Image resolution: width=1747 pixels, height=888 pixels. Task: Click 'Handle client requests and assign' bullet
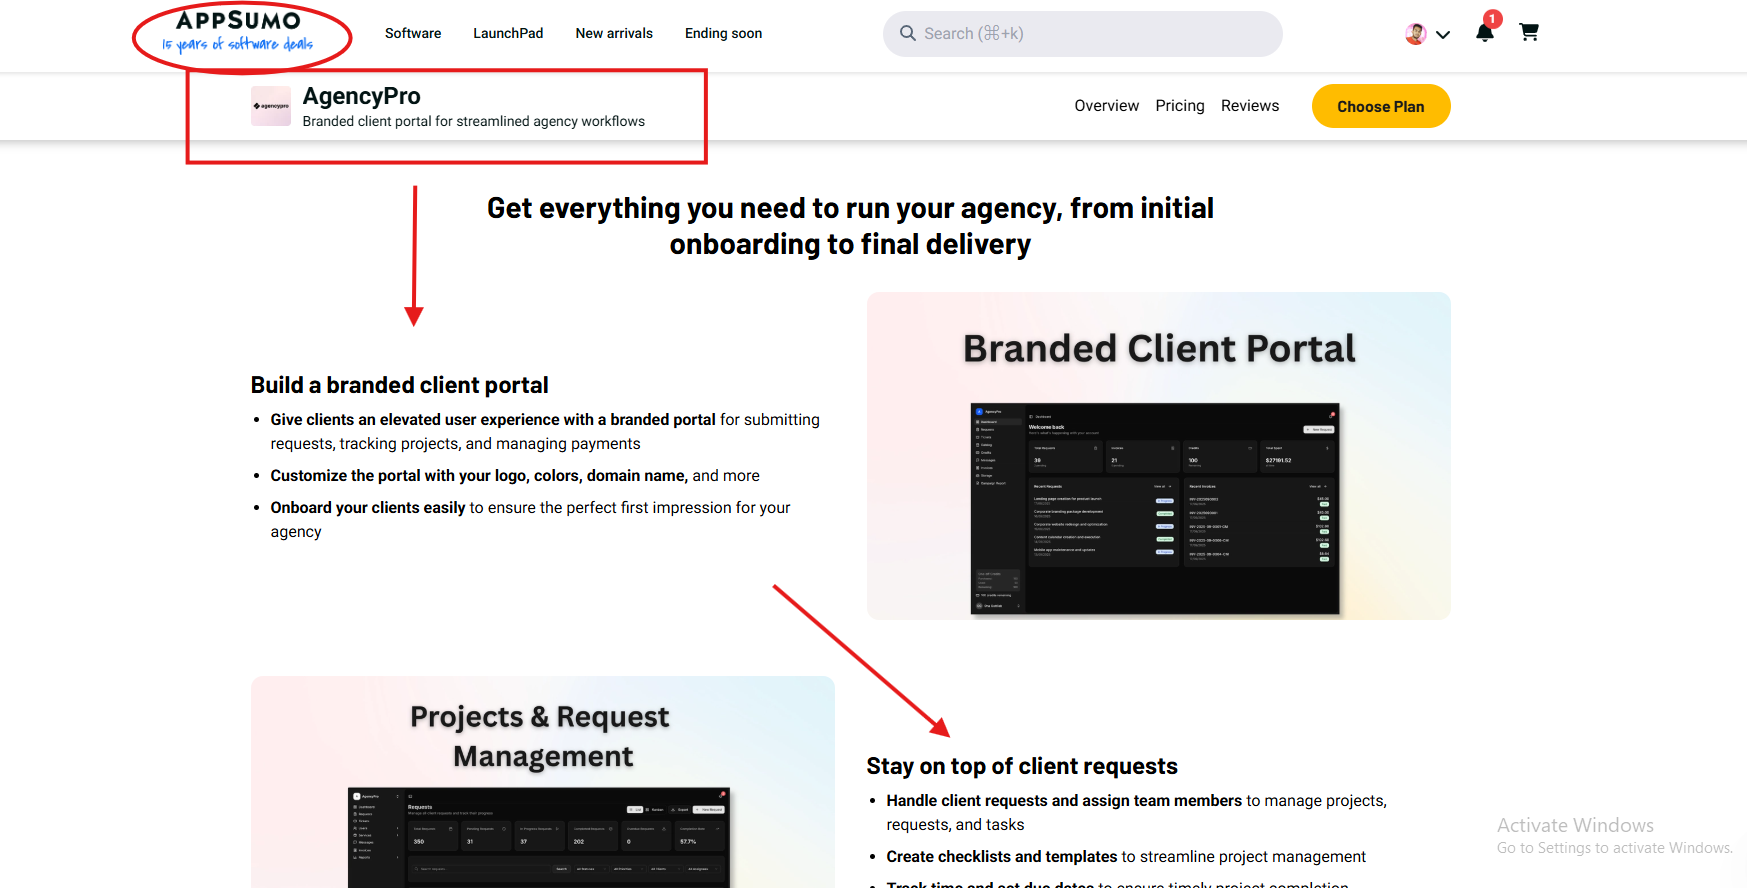click(1136, 813)
